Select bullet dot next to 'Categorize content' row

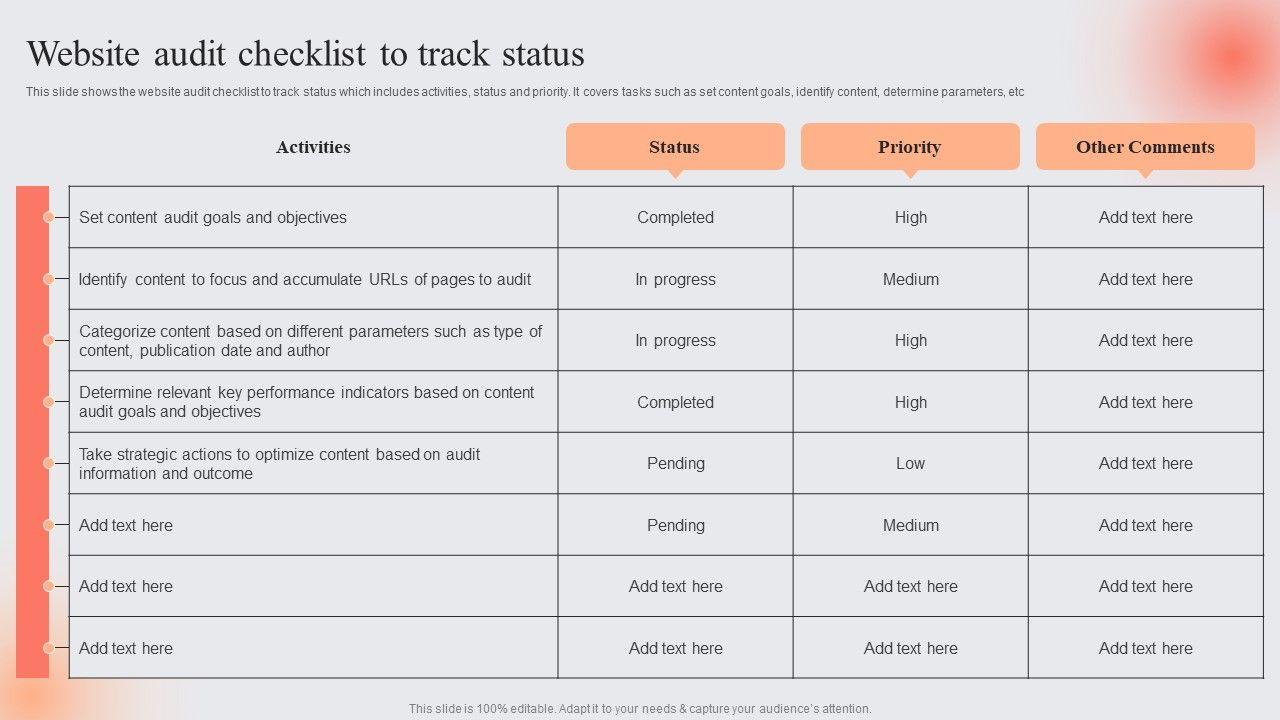[x=48, y=340]
